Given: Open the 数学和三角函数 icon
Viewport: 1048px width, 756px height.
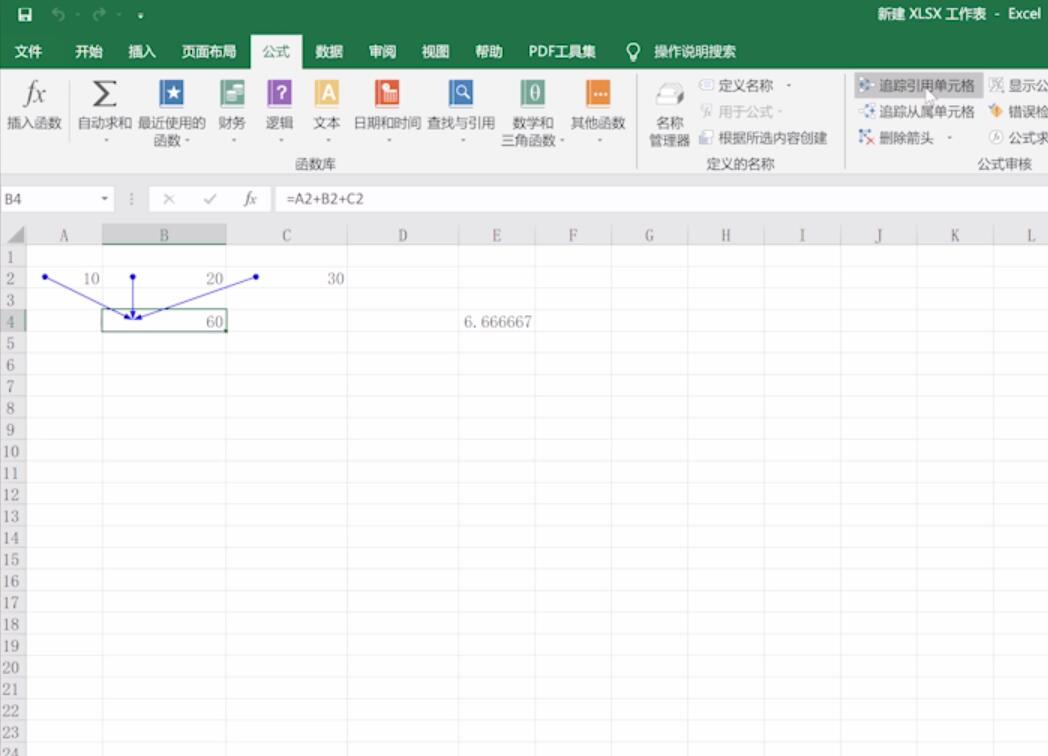Looking at the screenshot, I should (x=533, y=94).
